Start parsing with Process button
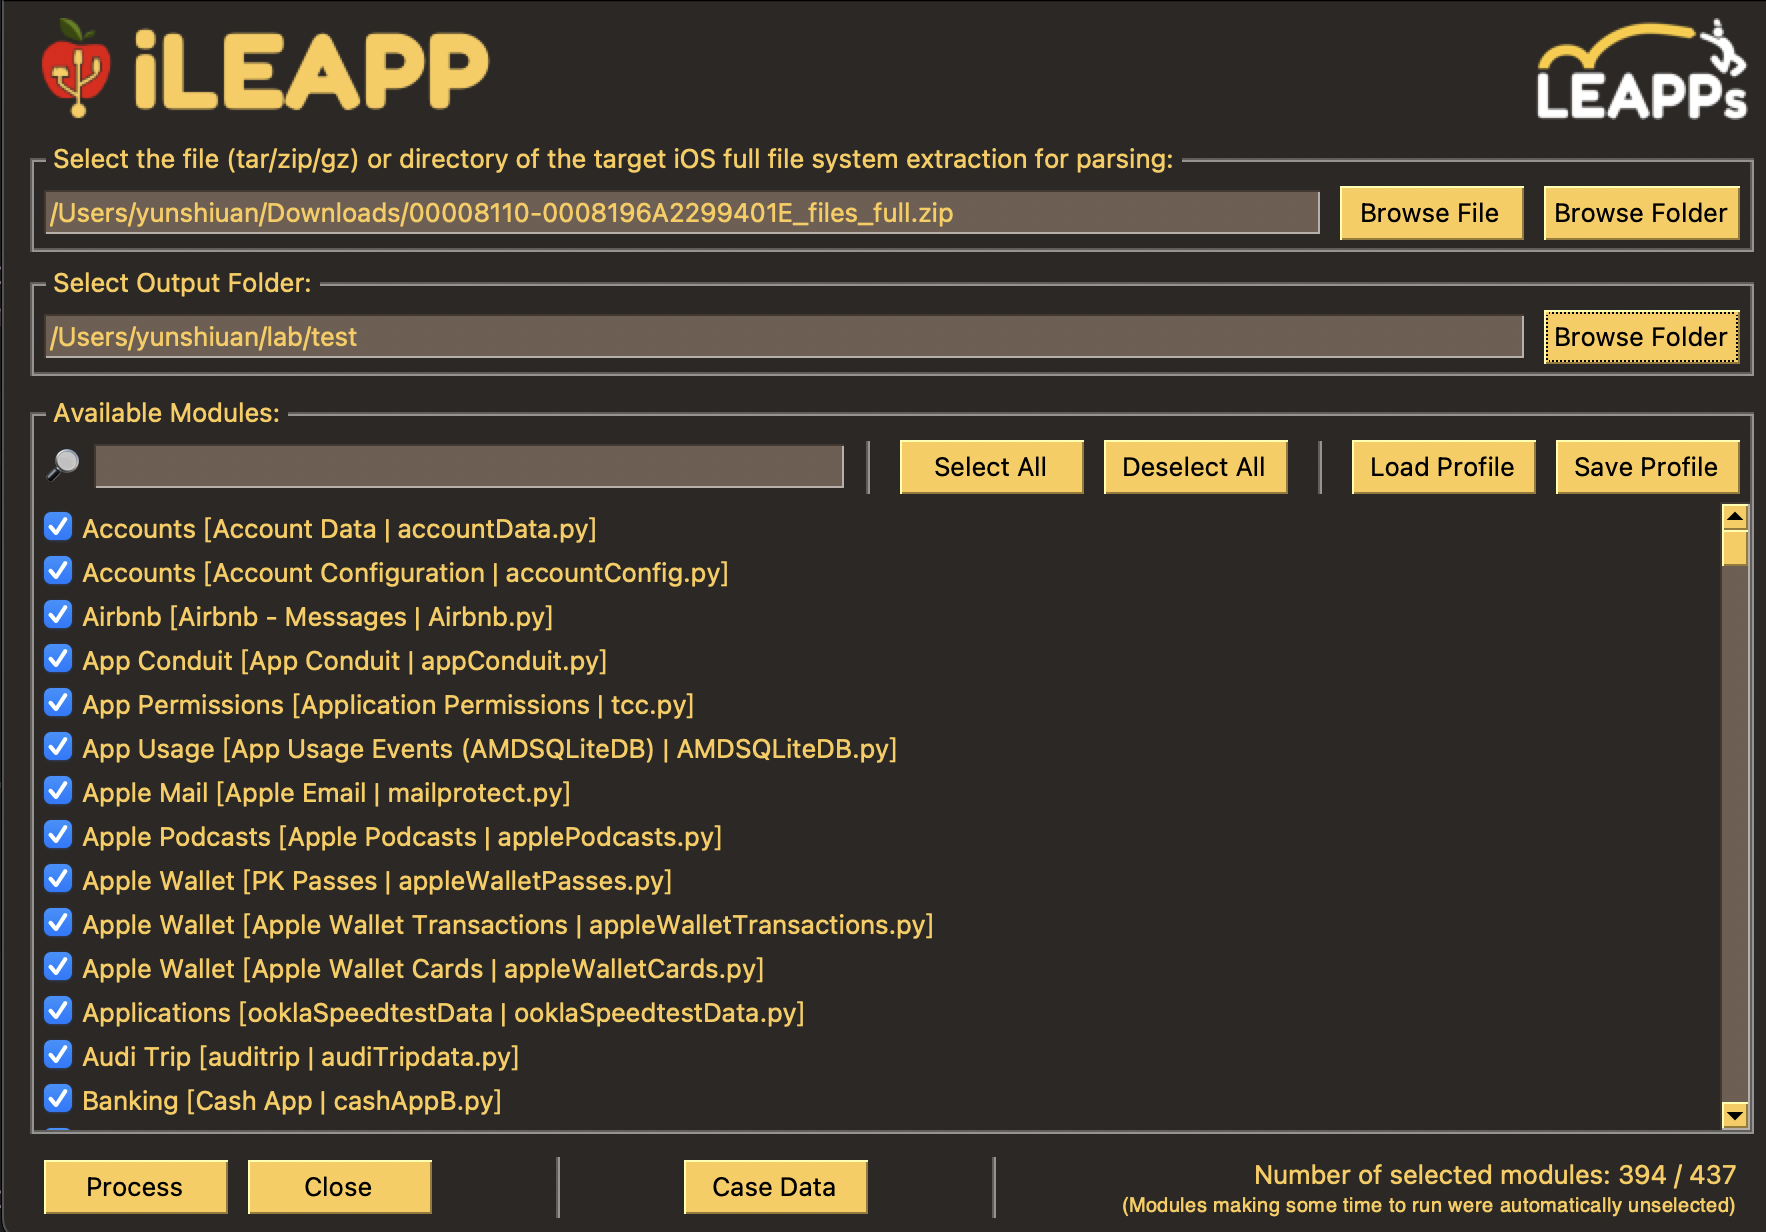 pyautogui.click(x=135, y=1187)
